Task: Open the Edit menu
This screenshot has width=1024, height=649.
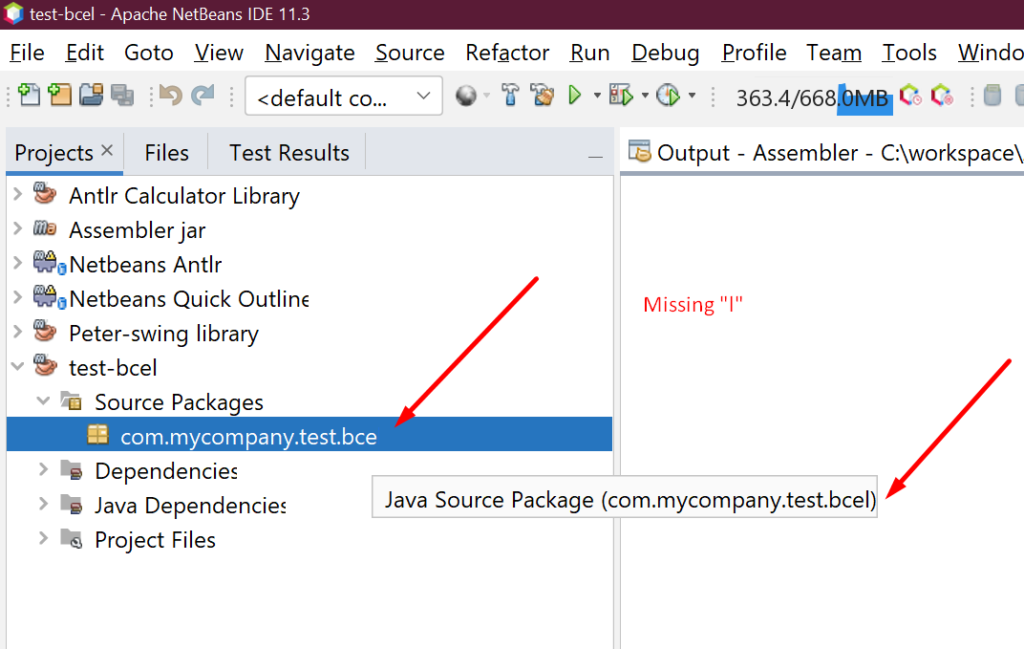Action: pyautogui.click(x=84, y=52)
